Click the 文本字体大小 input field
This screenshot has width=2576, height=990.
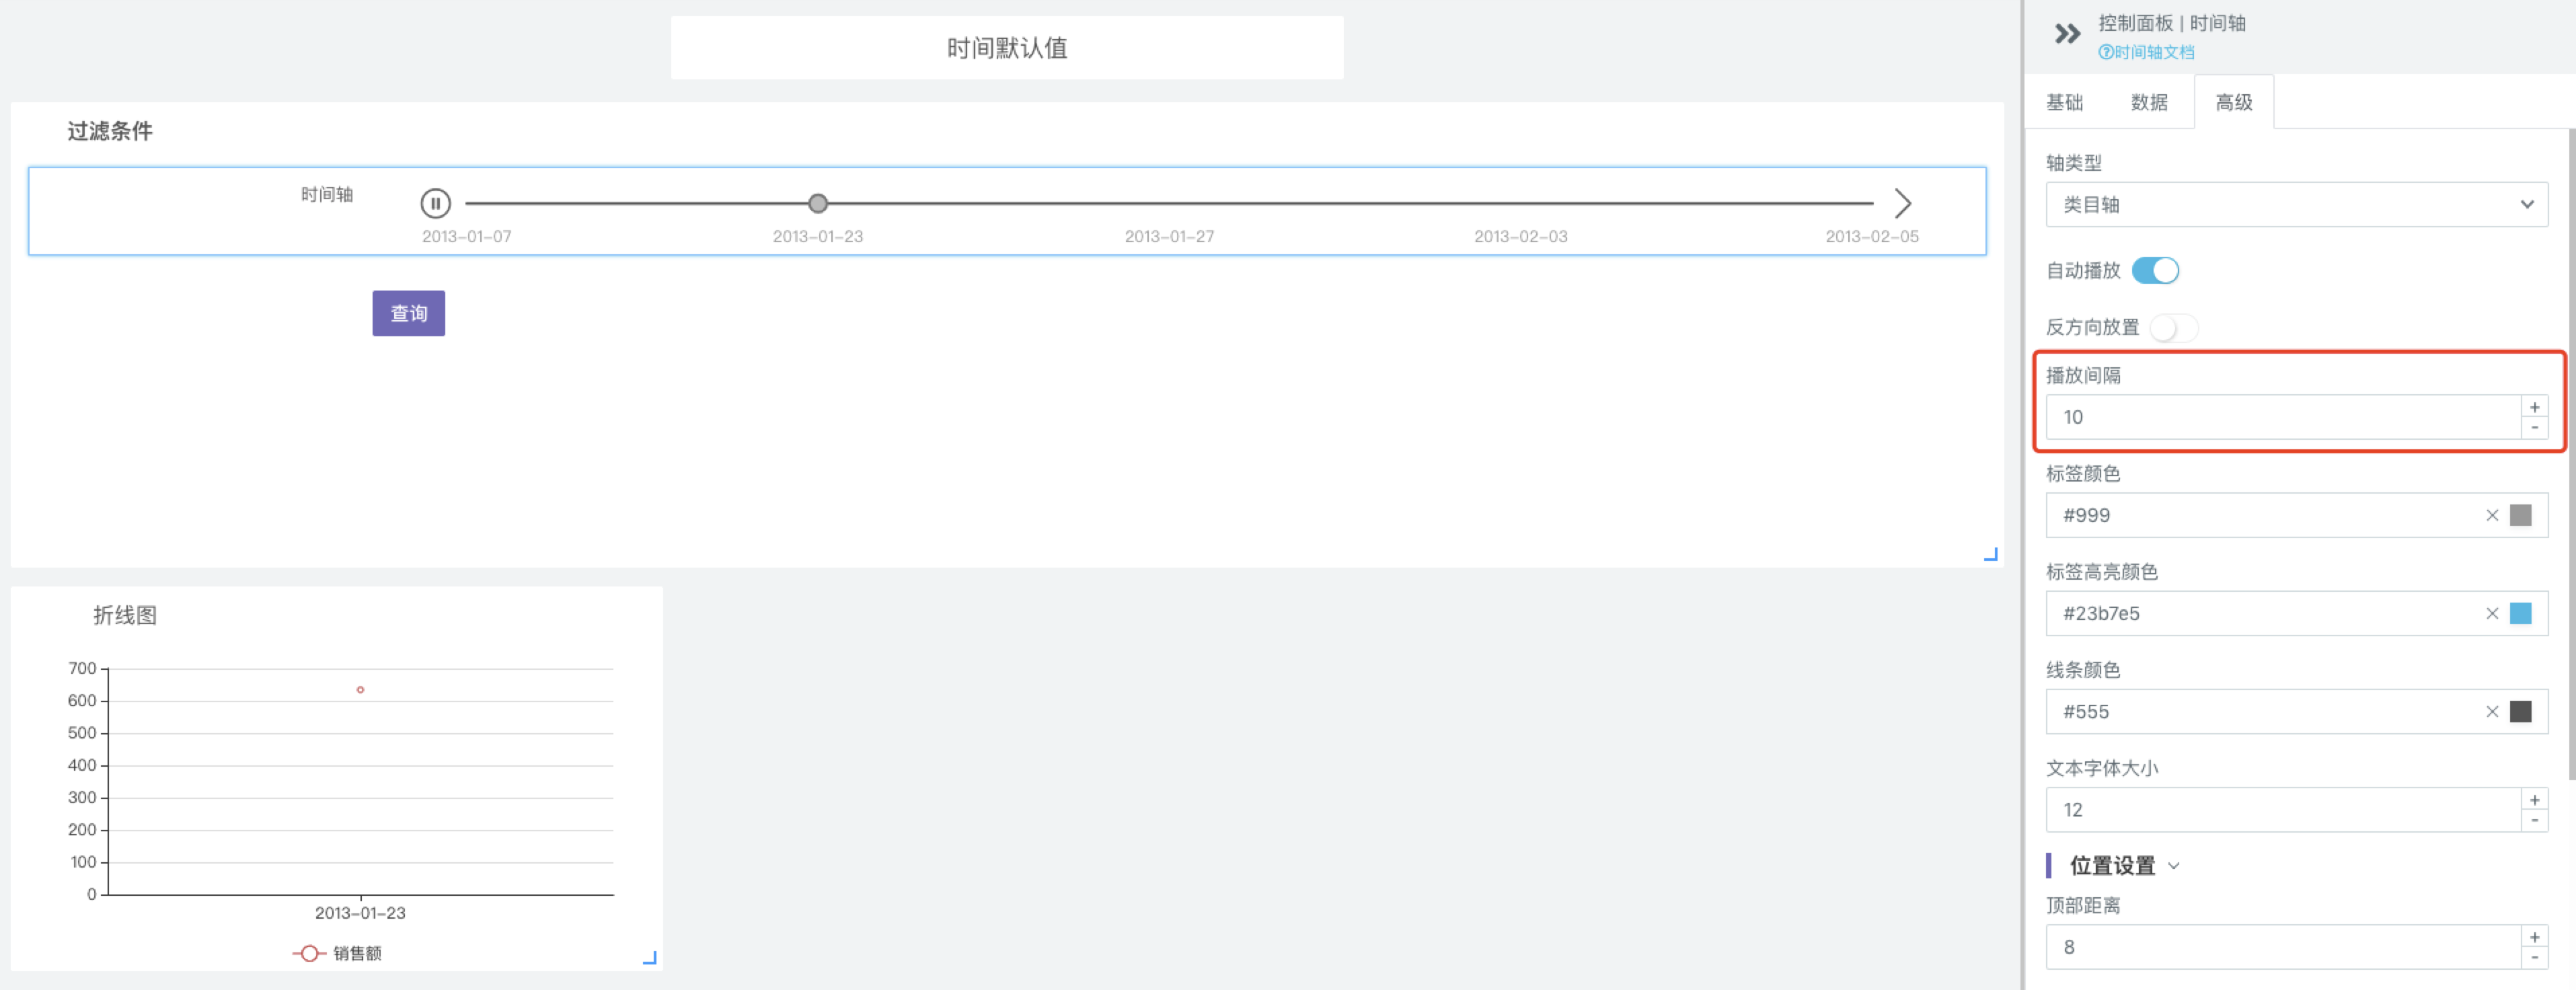click(x=2282, y=809)
